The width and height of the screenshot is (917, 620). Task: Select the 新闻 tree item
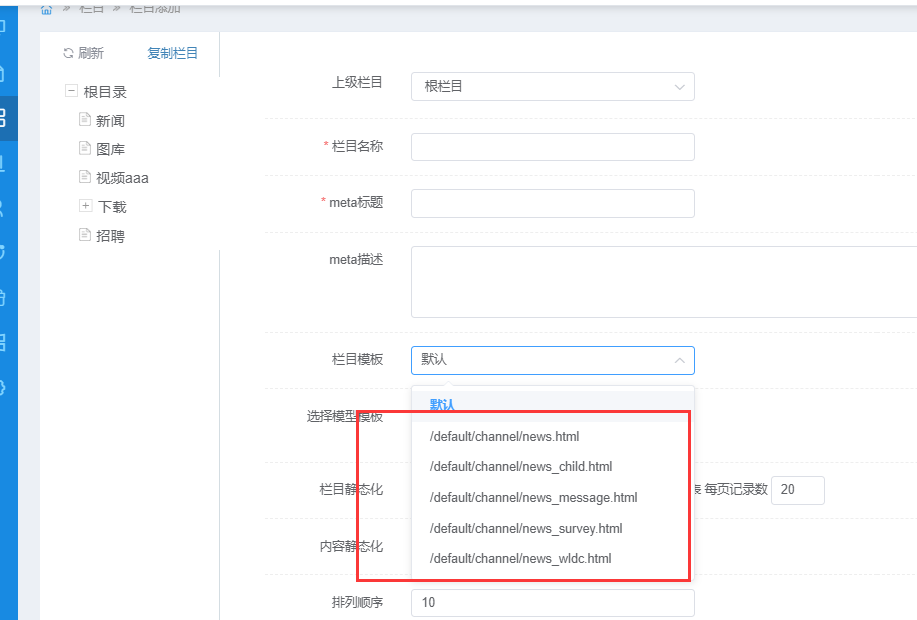(111, 121)
